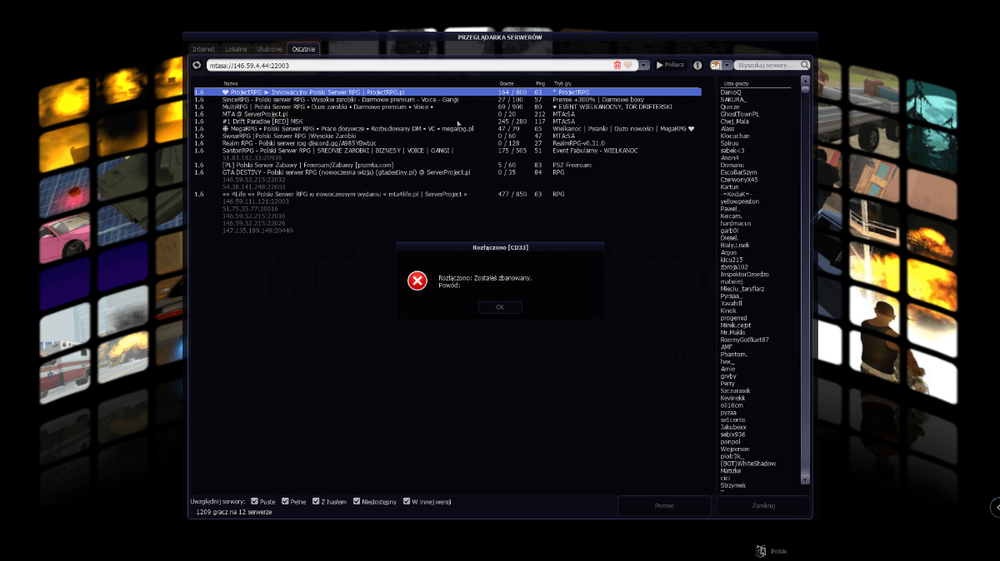Select the #1 Drift Paradise [RED] MSK row

coord(447,121)
